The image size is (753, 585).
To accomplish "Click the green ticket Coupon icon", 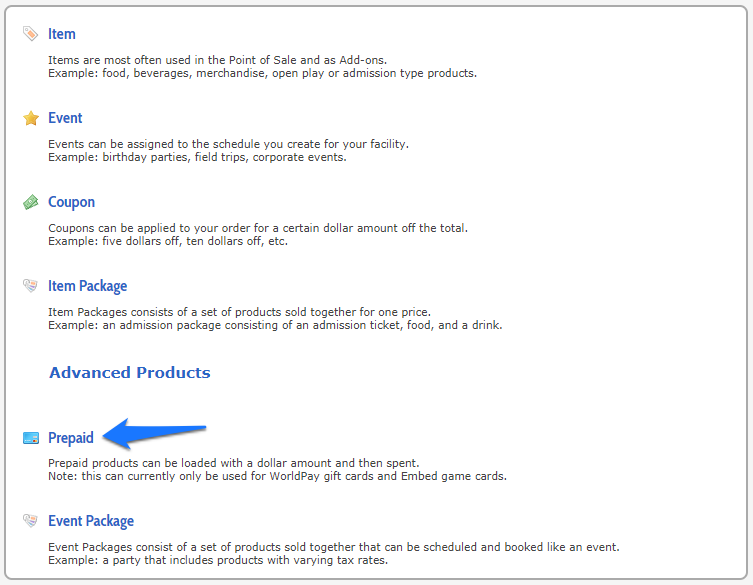I will pyautogui.click(x=31, y=202).
